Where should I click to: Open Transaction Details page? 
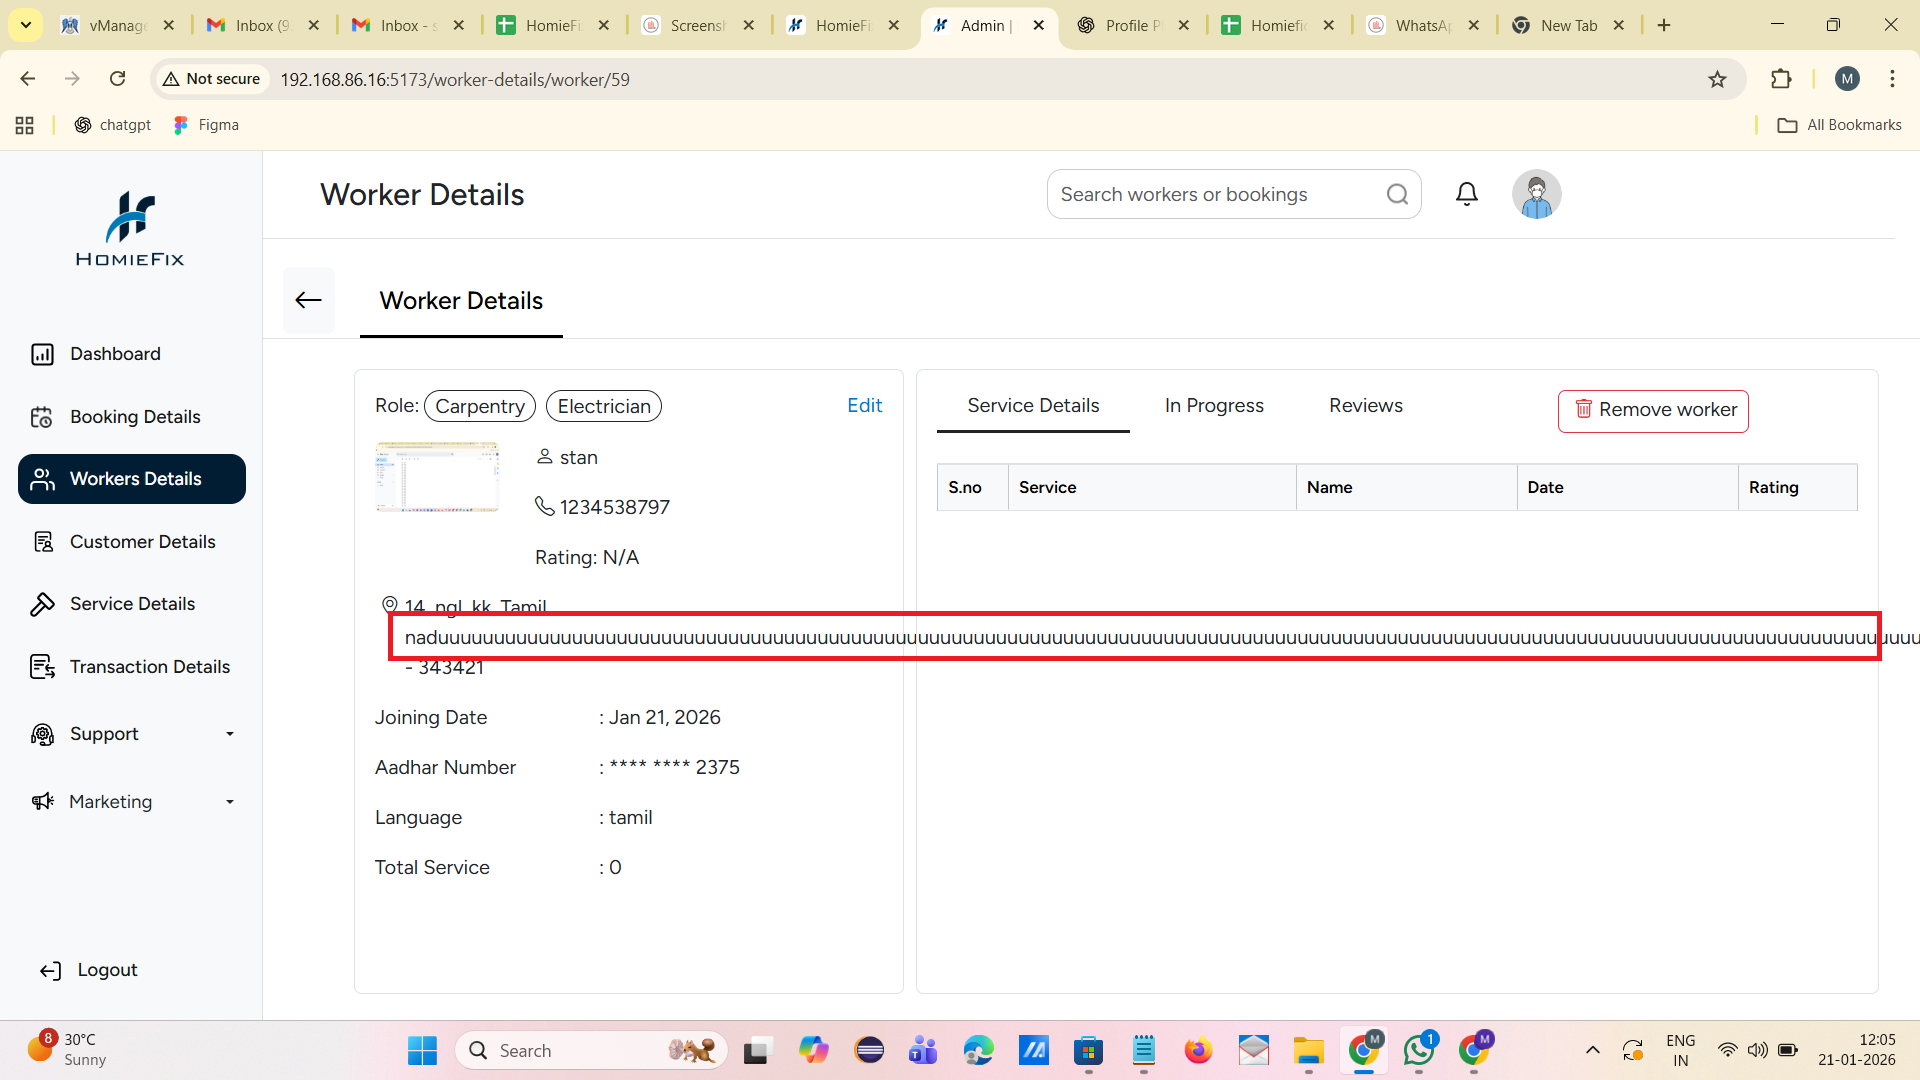pos(149,667)
